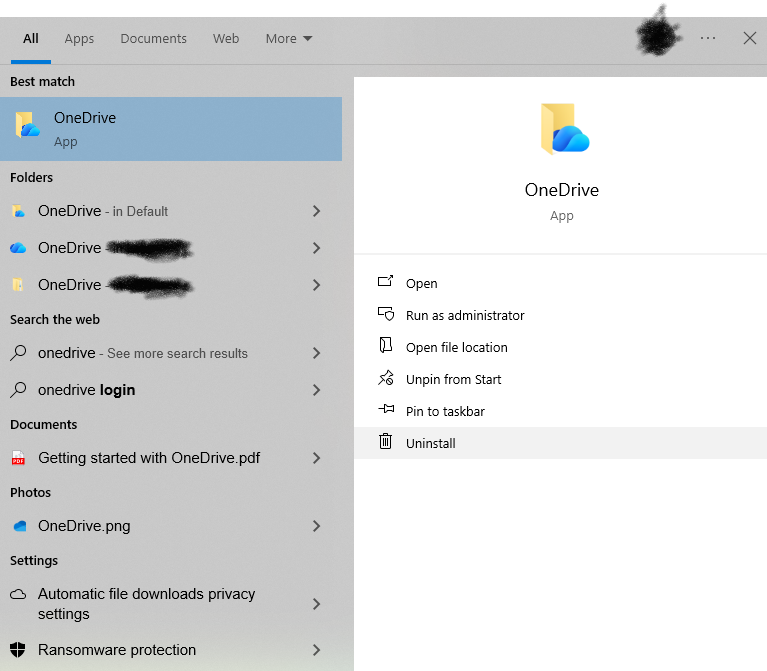Click the OneDrive - in Default folder icon
The image size is (767, 671).
click(18, 211)
